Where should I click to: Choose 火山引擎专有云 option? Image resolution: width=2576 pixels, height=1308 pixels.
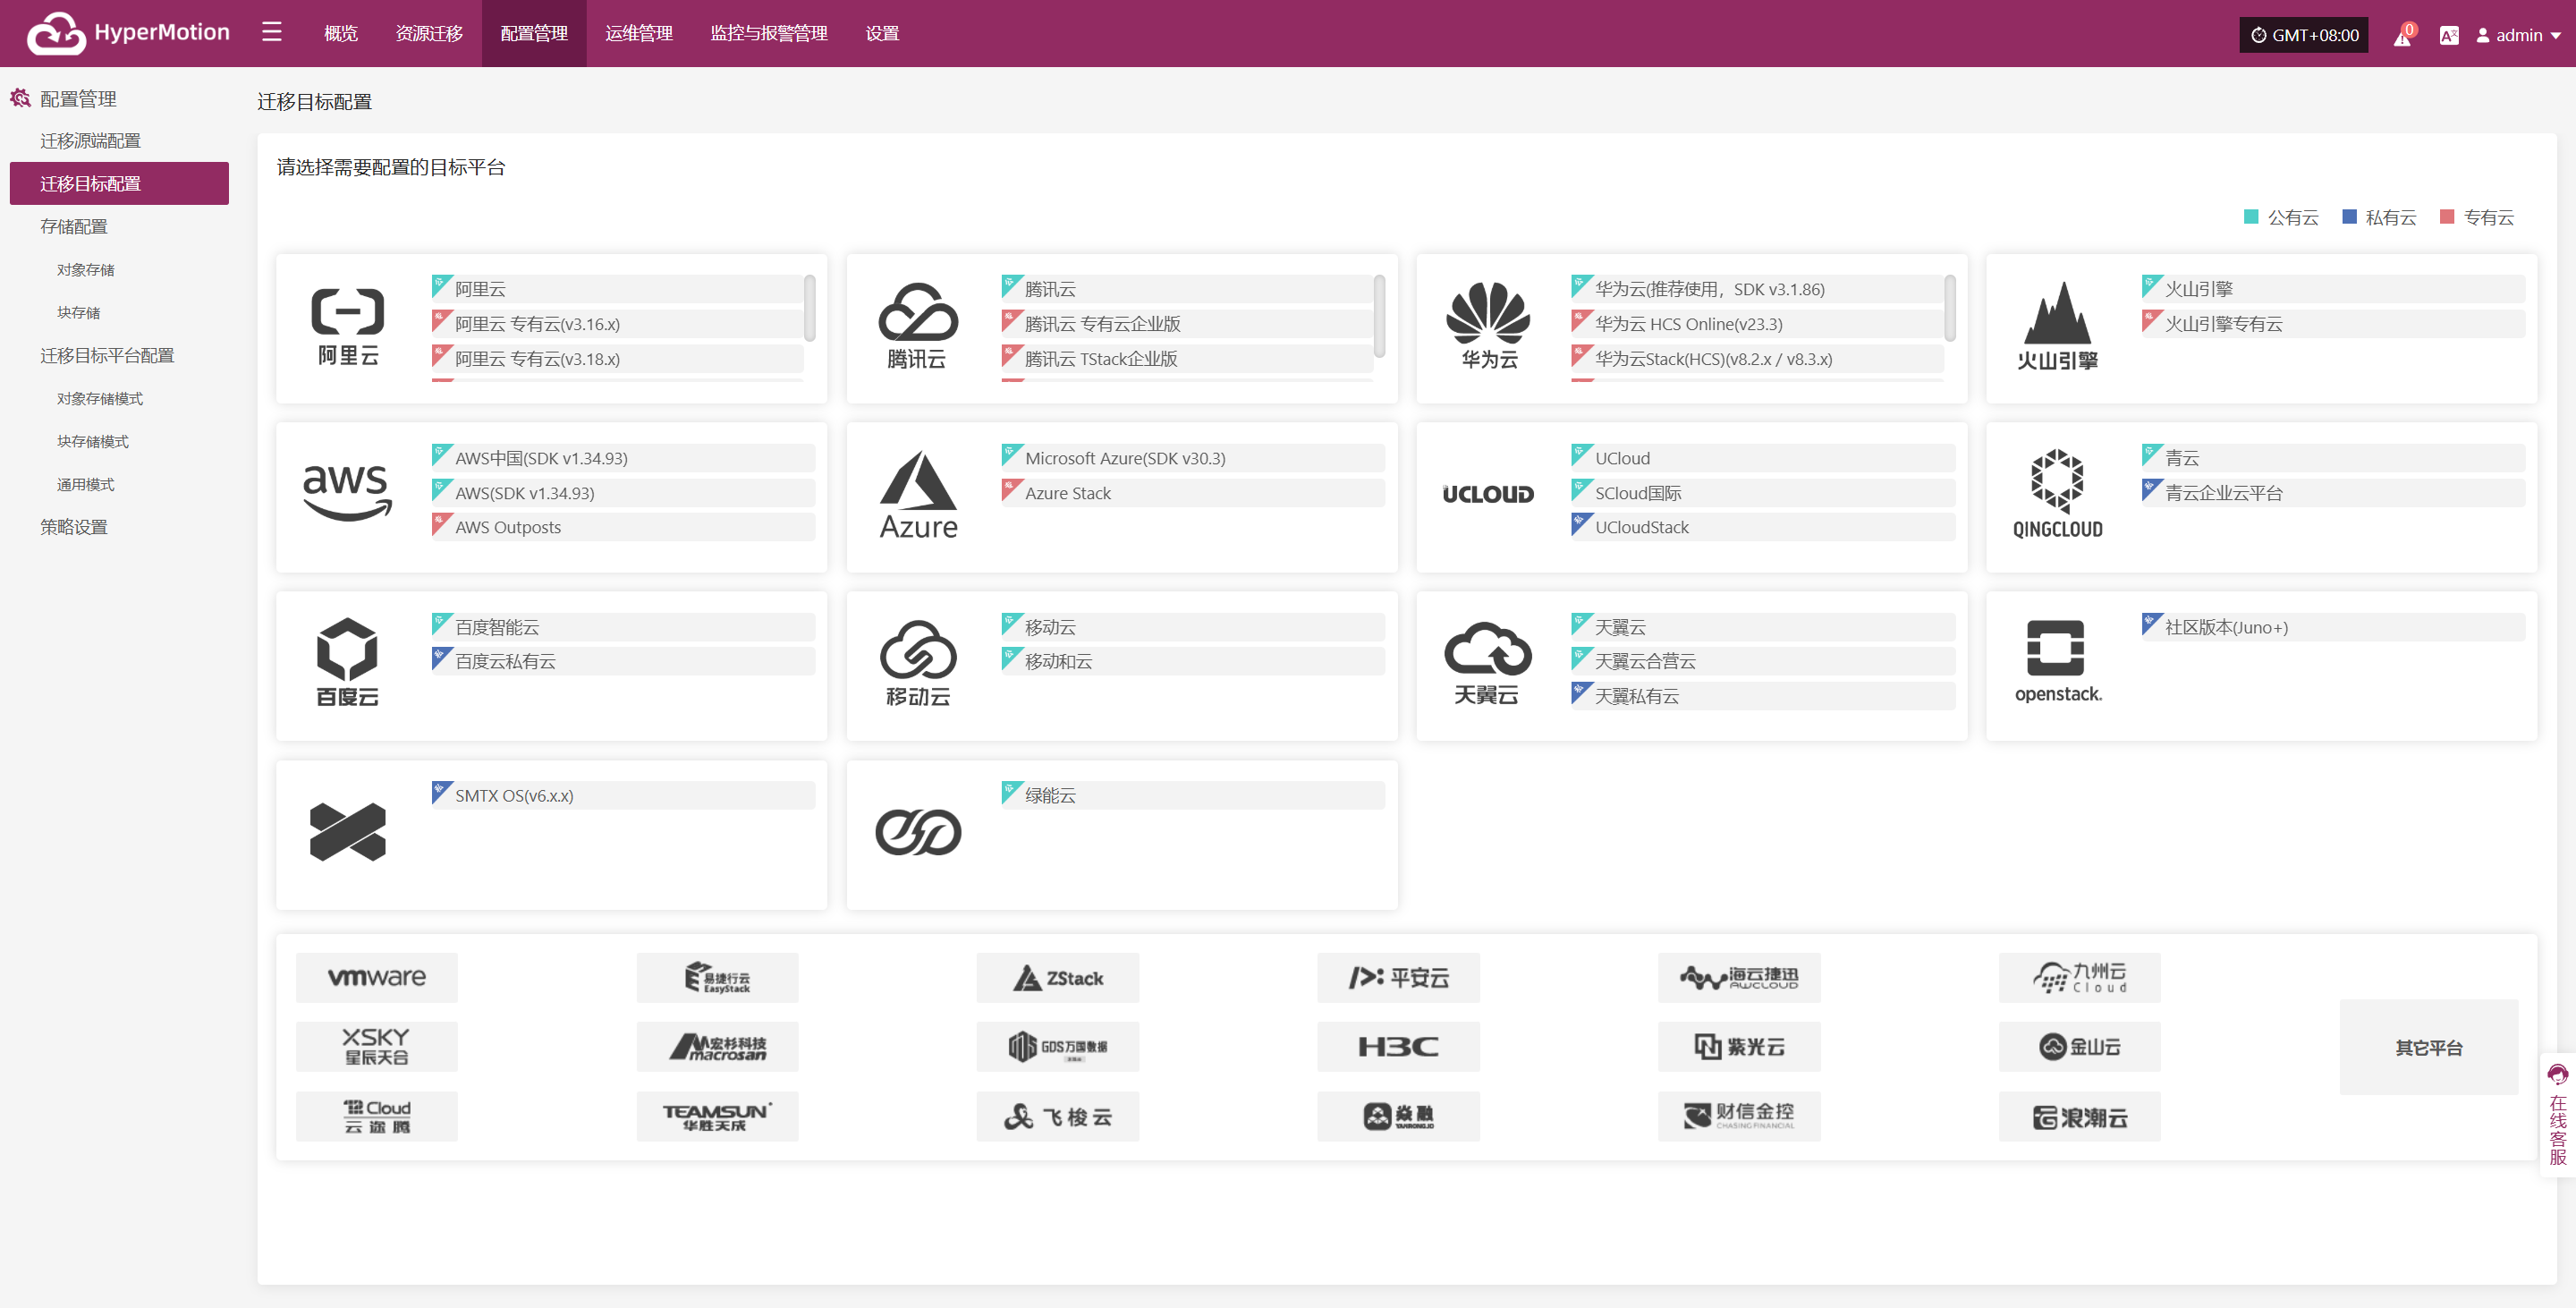point(2333,324)
